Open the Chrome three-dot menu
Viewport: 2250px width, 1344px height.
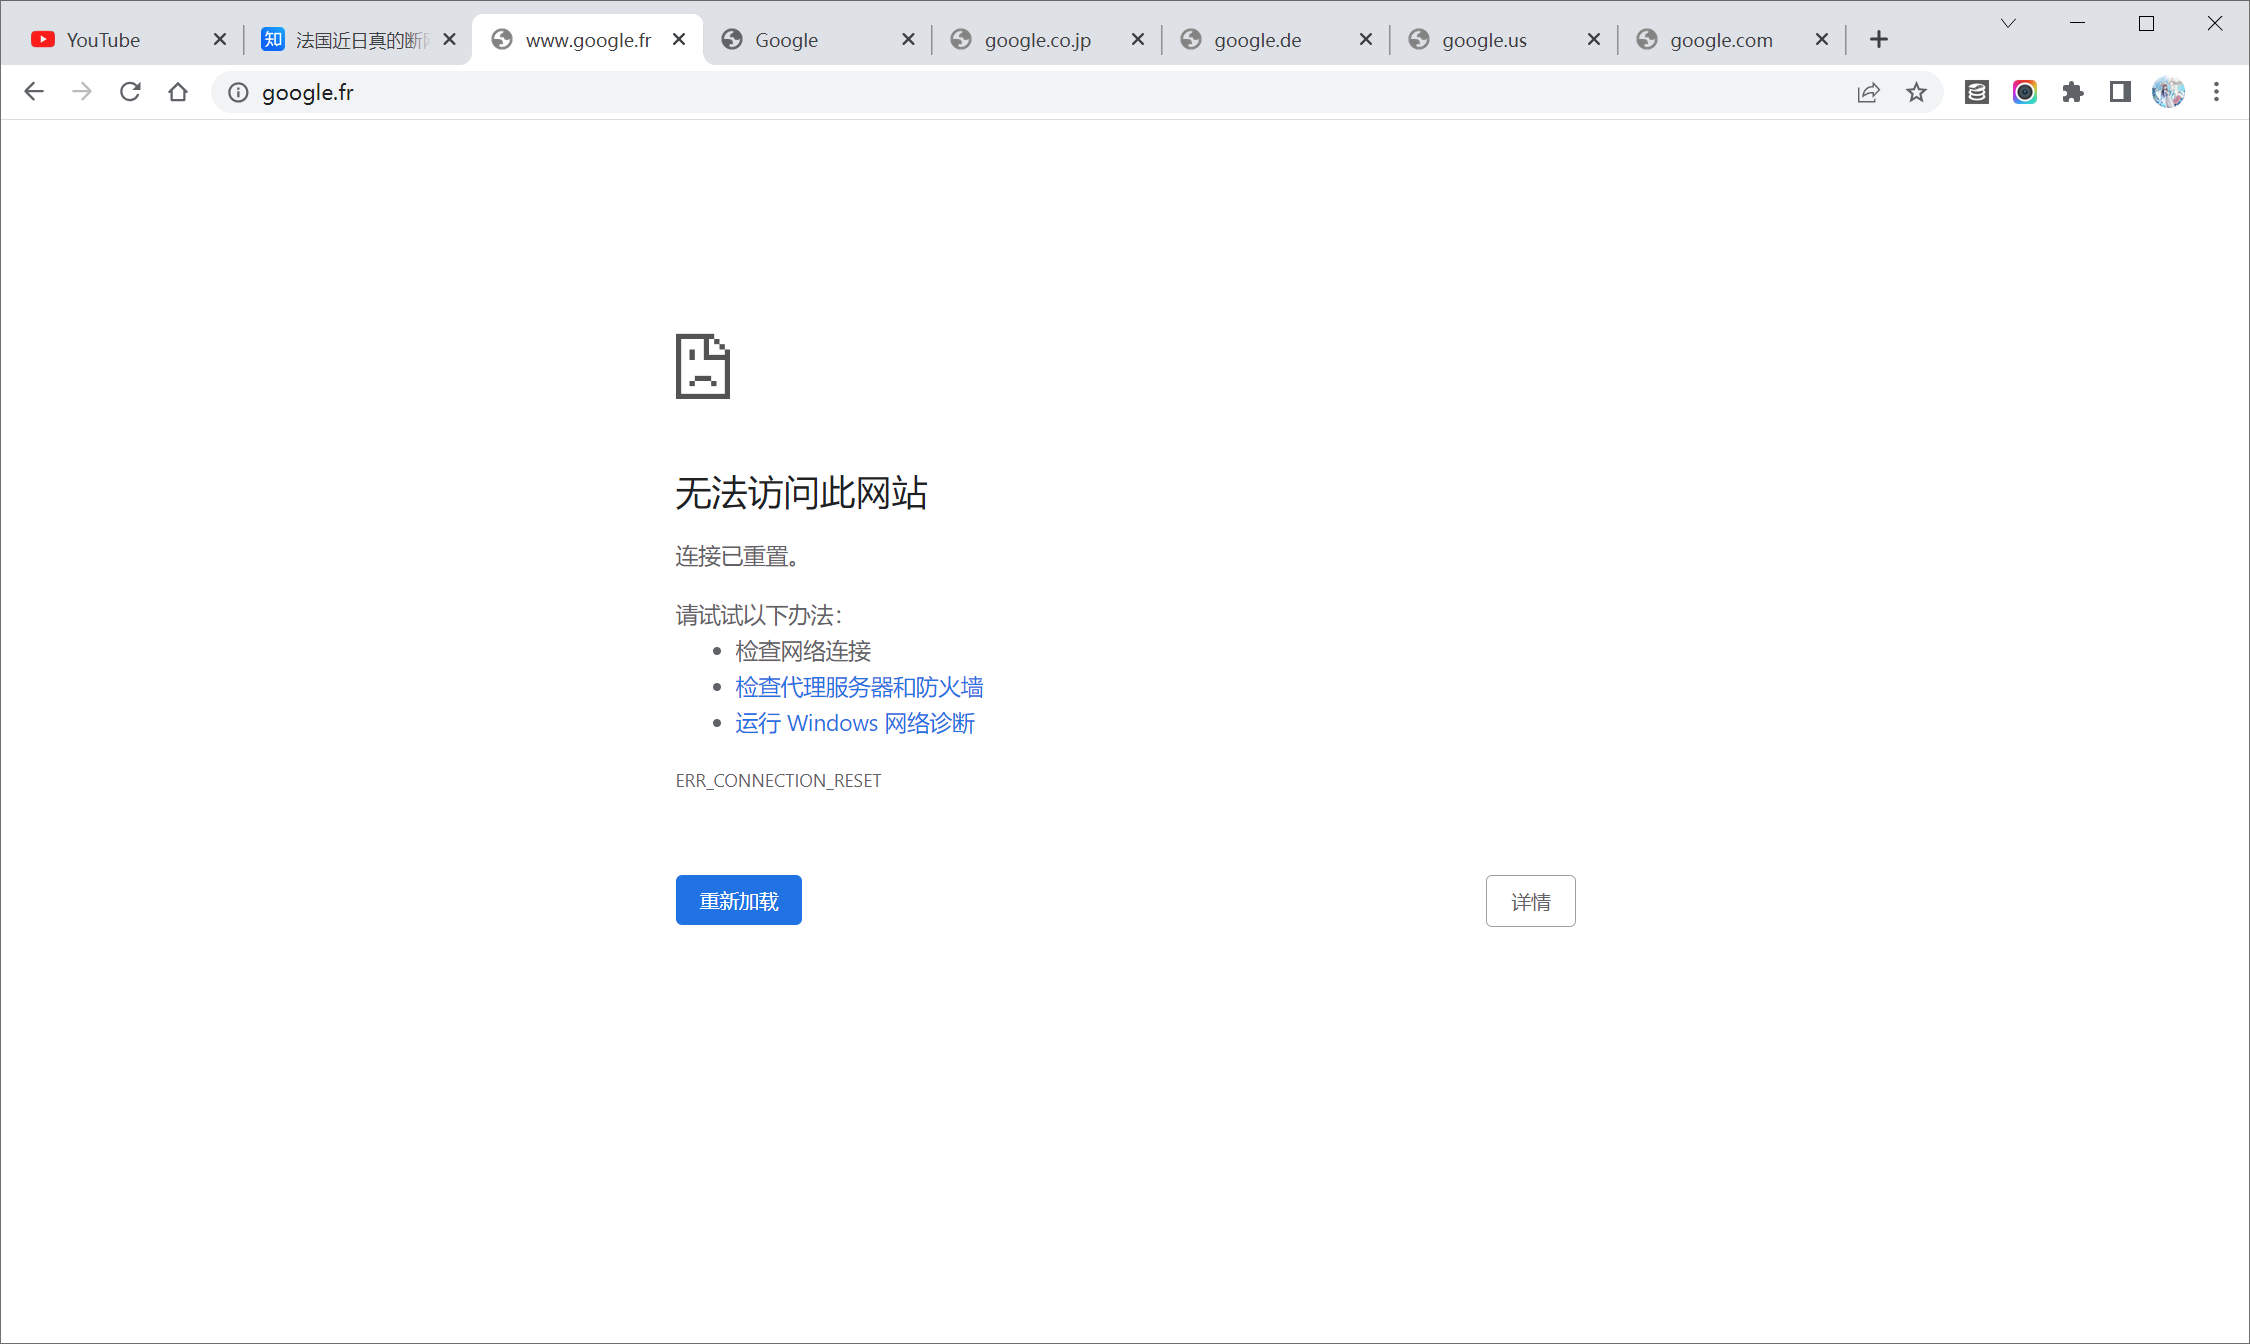click(x=2217, y=93)
